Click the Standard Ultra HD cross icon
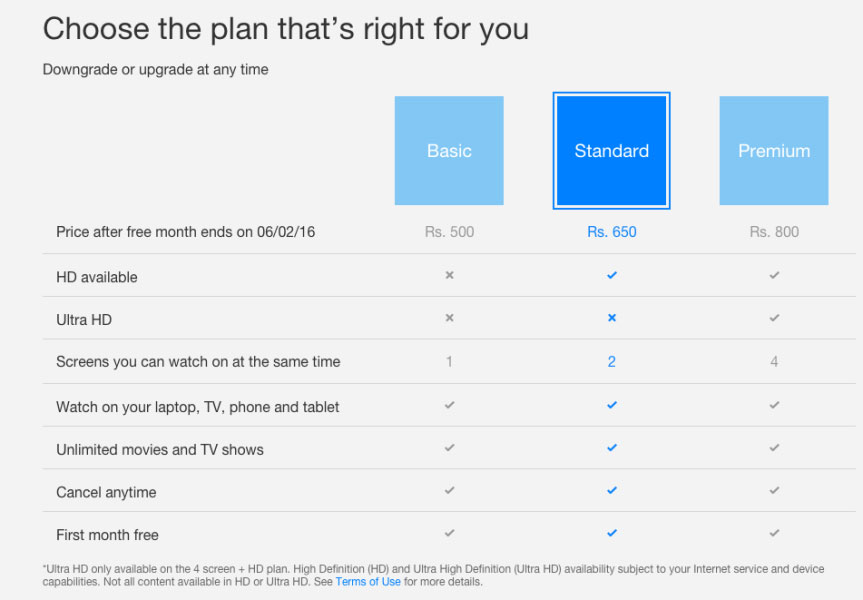863x600 pixels. click(612, 318)
